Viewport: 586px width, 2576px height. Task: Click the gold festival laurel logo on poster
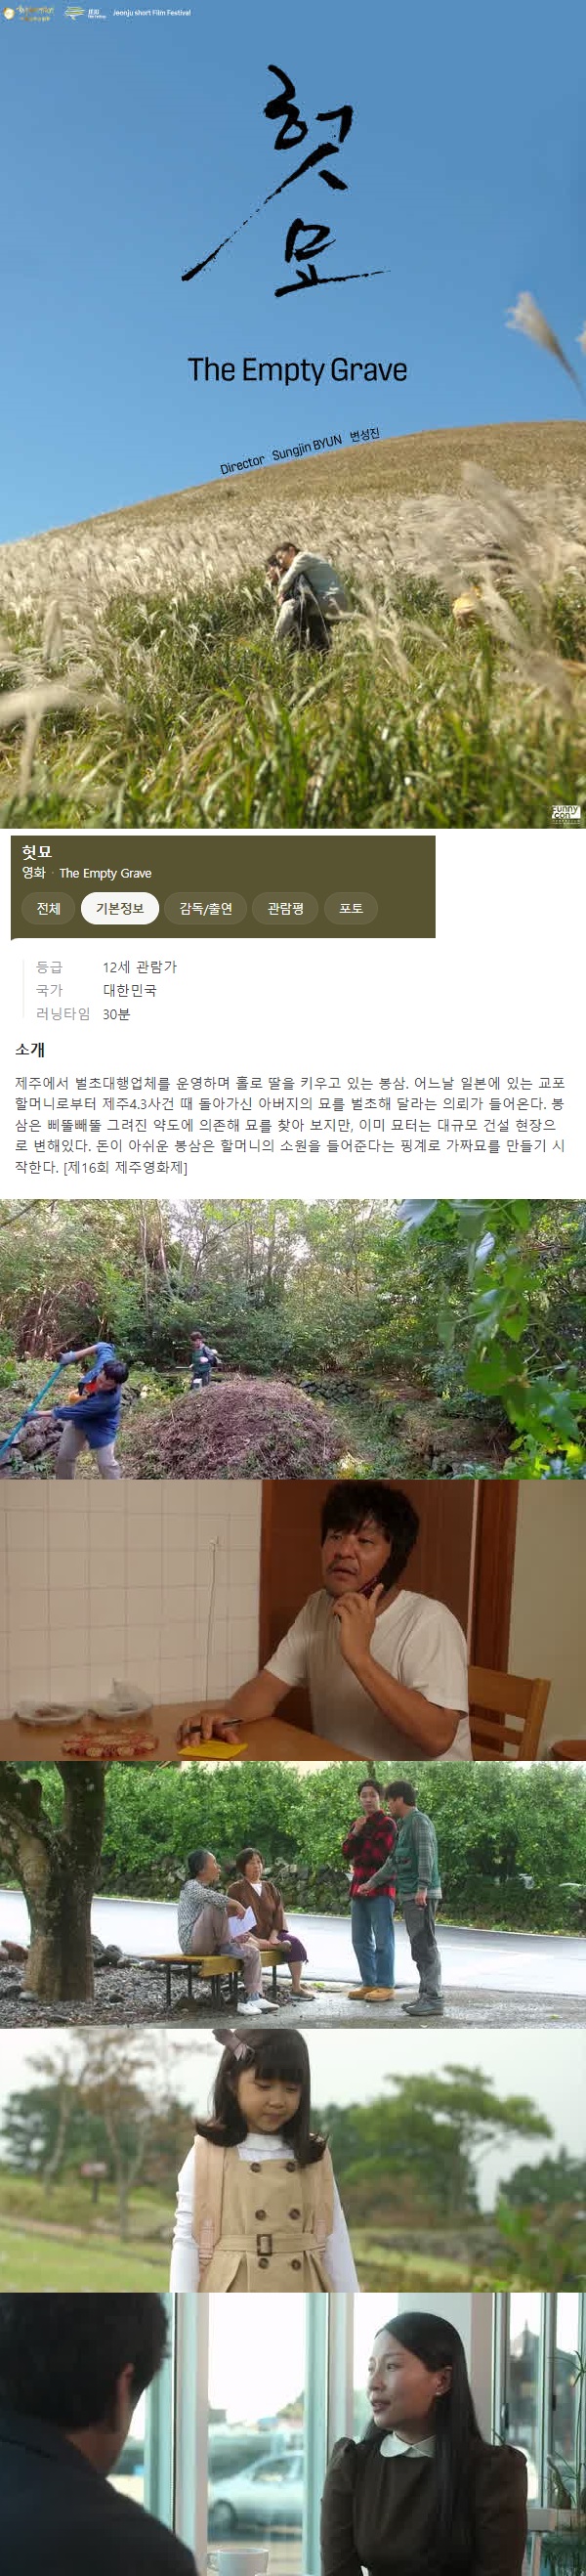[29, 13]
